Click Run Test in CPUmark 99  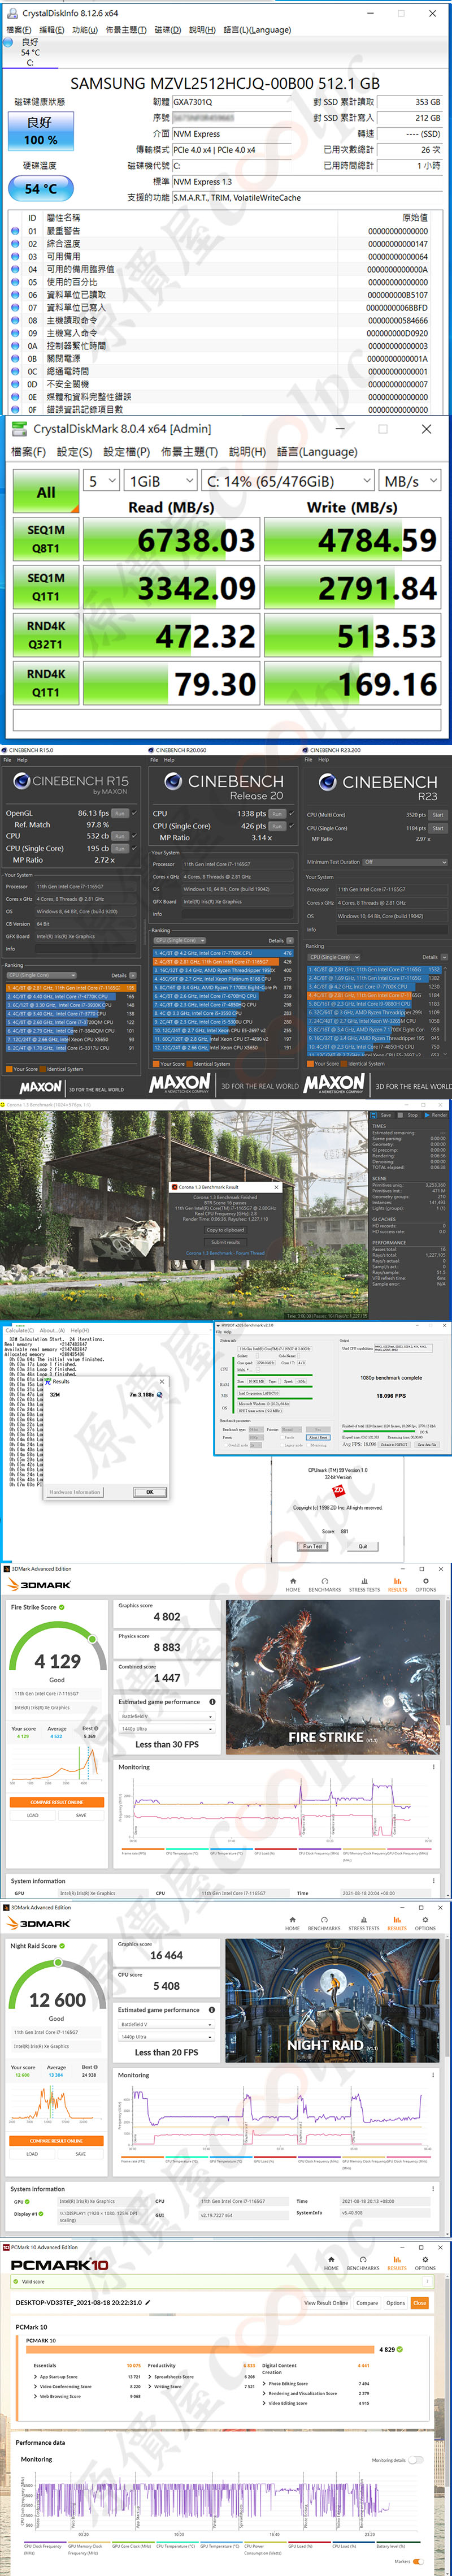pos(312,1545)
